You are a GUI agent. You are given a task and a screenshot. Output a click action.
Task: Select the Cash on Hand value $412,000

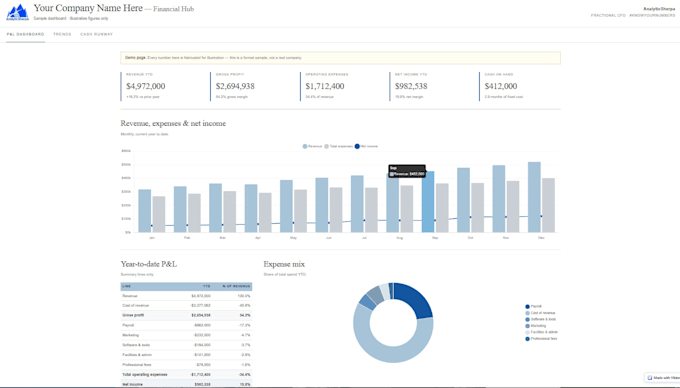click(501, 86)
